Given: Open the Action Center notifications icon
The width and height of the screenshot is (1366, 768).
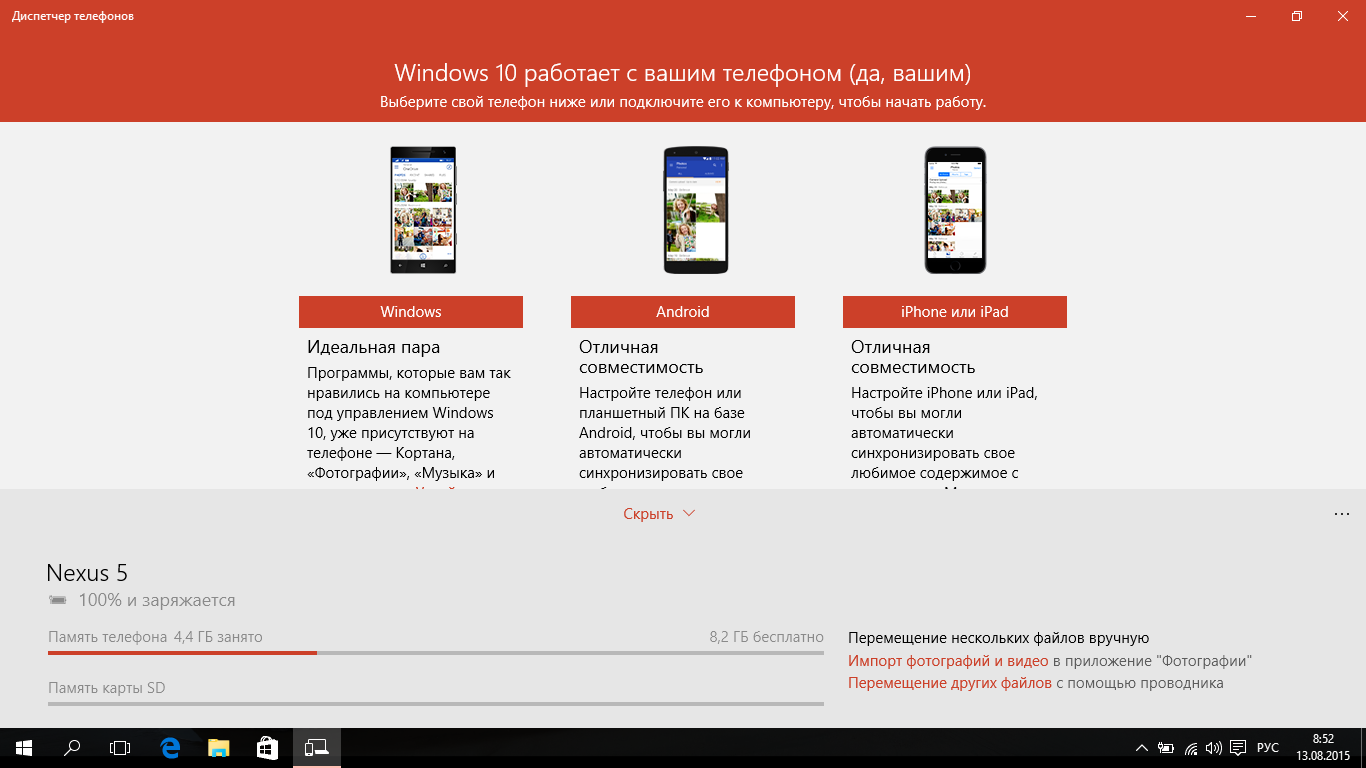Looking at the screenshot, I should 1238,748.
